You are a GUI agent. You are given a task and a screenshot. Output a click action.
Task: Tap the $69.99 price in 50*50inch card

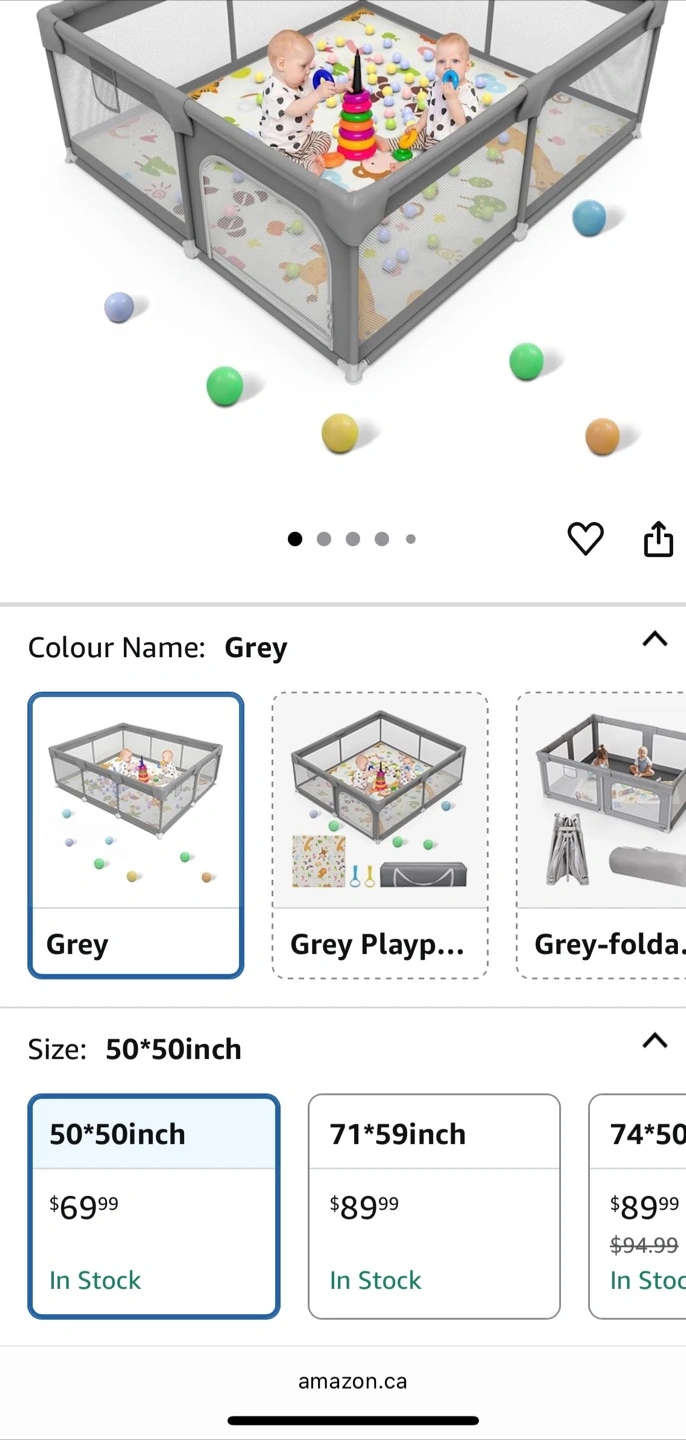84,1208
